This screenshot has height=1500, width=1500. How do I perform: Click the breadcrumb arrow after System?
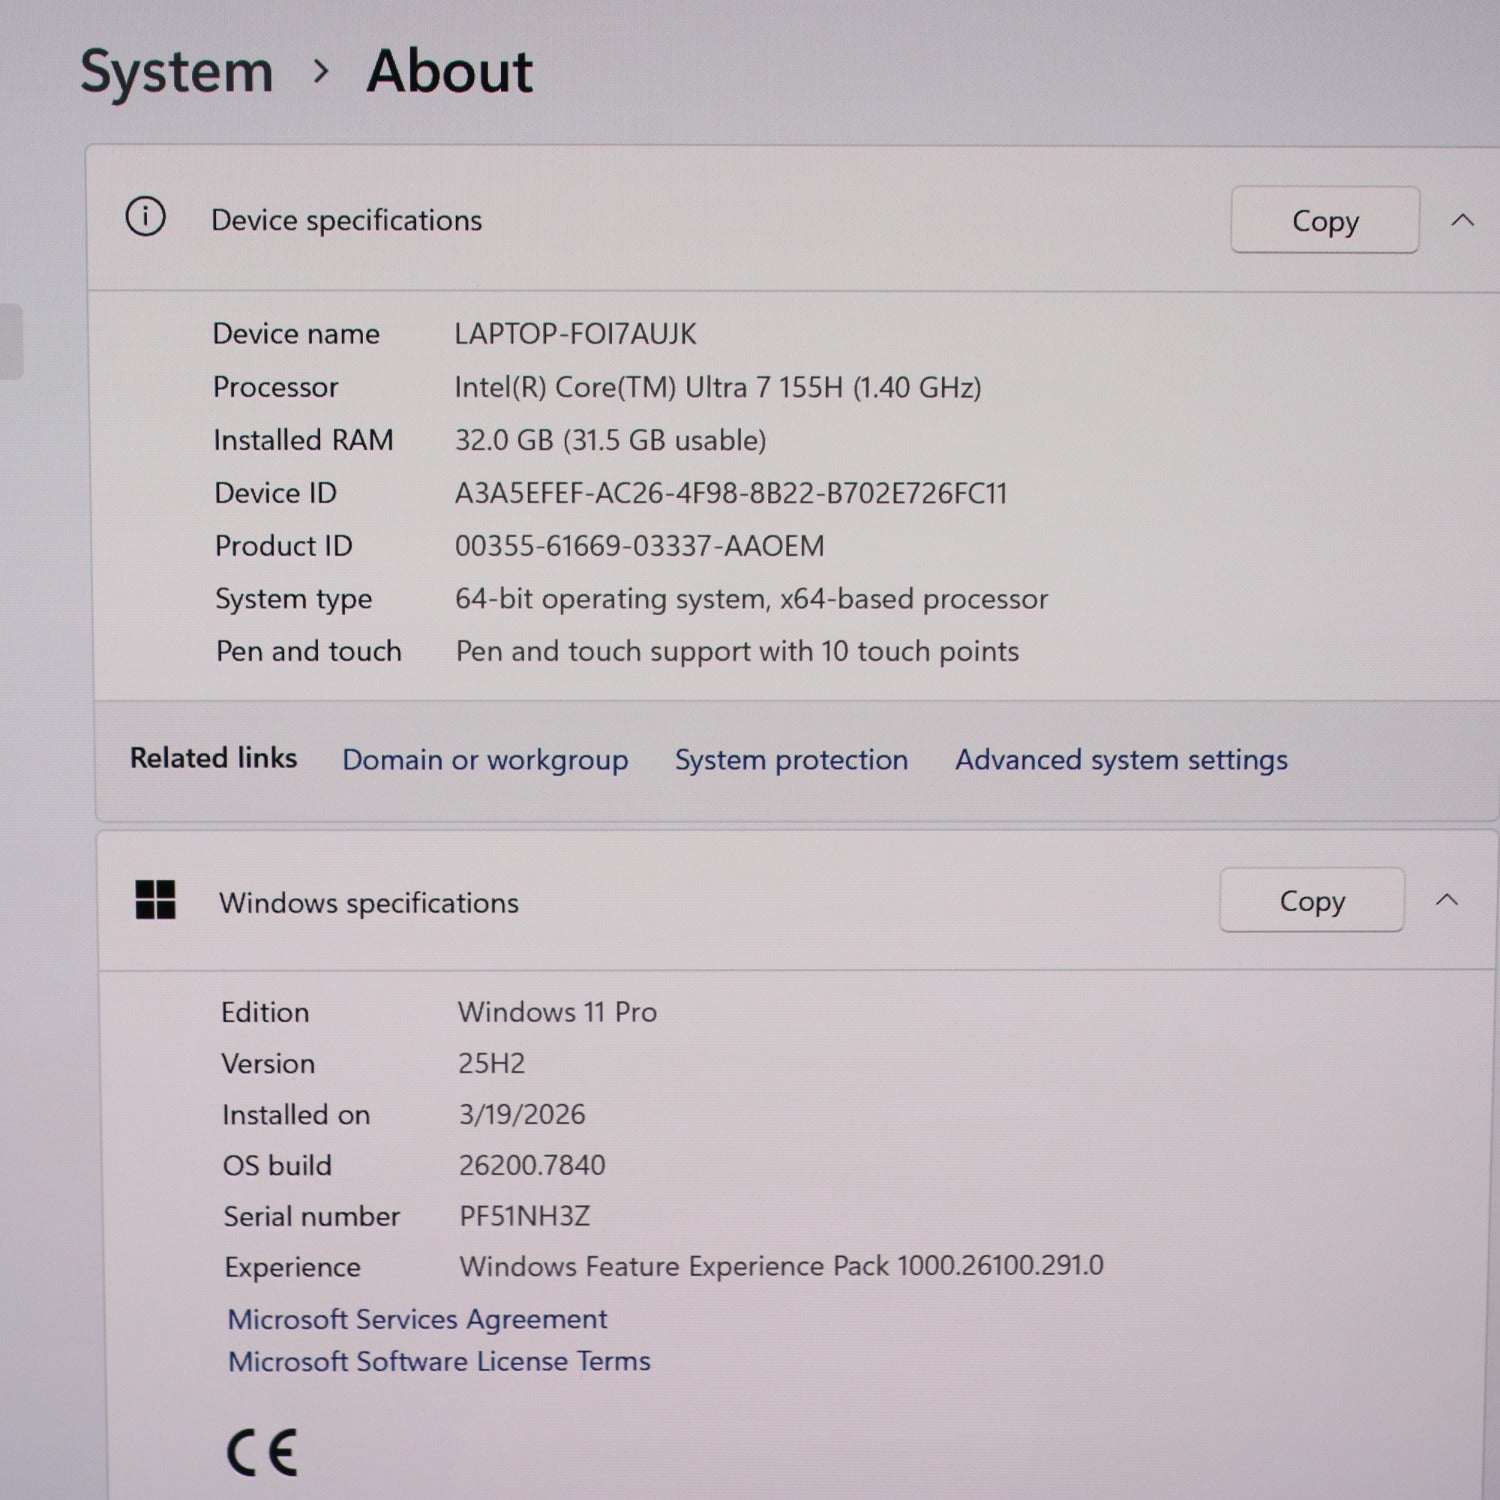(321, 72)
